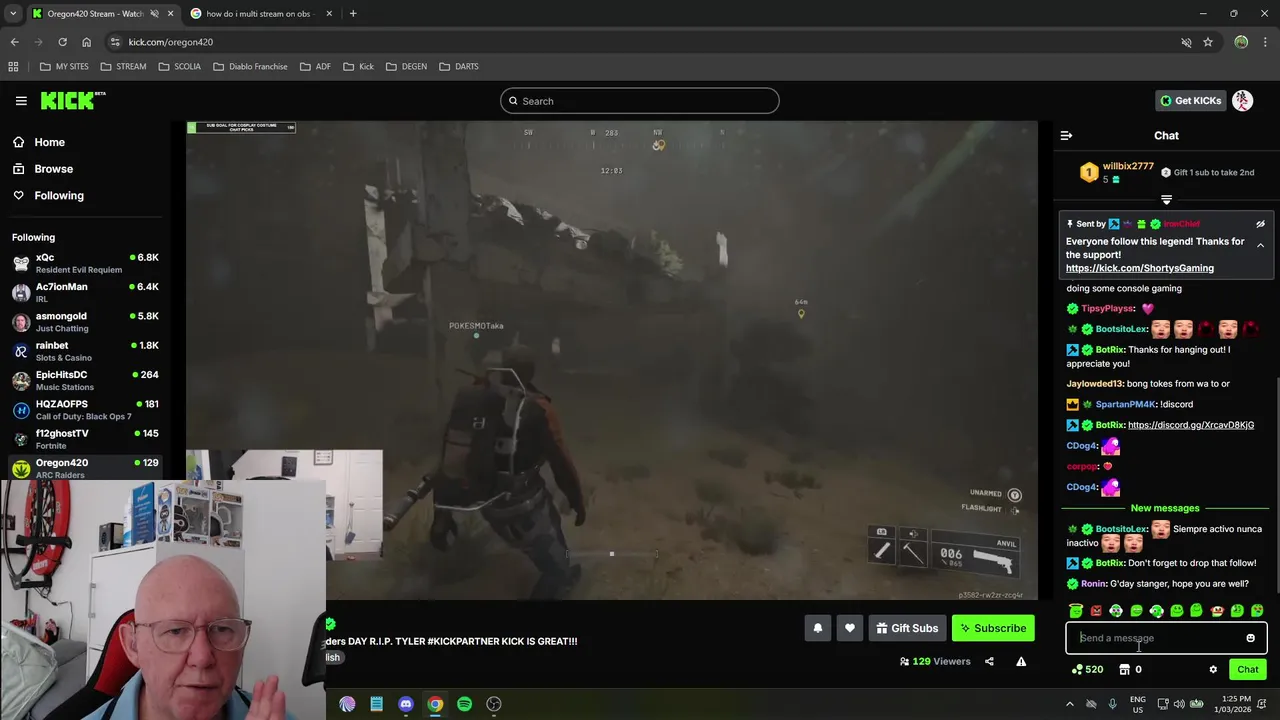Screen dimensions: 1280x720
Task: Collapse the pinned message with chevron
Action: [x=1260, y=245]
